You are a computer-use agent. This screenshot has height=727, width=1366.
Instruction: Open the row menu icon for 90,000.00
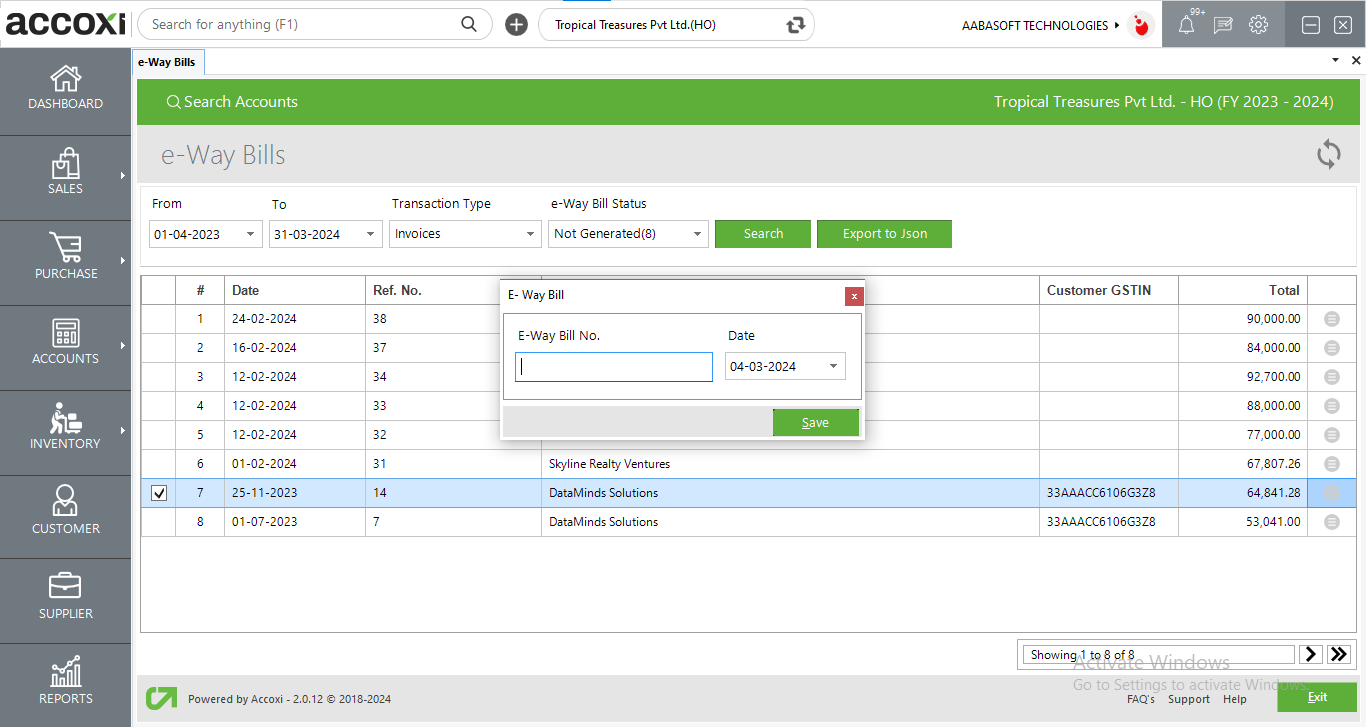click(x=1331, y=319)
